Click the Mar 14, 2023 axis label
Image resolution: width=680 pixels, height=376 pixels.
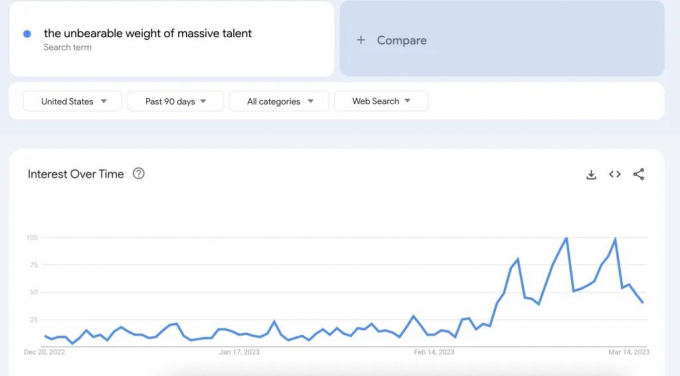tap(629, 352)
